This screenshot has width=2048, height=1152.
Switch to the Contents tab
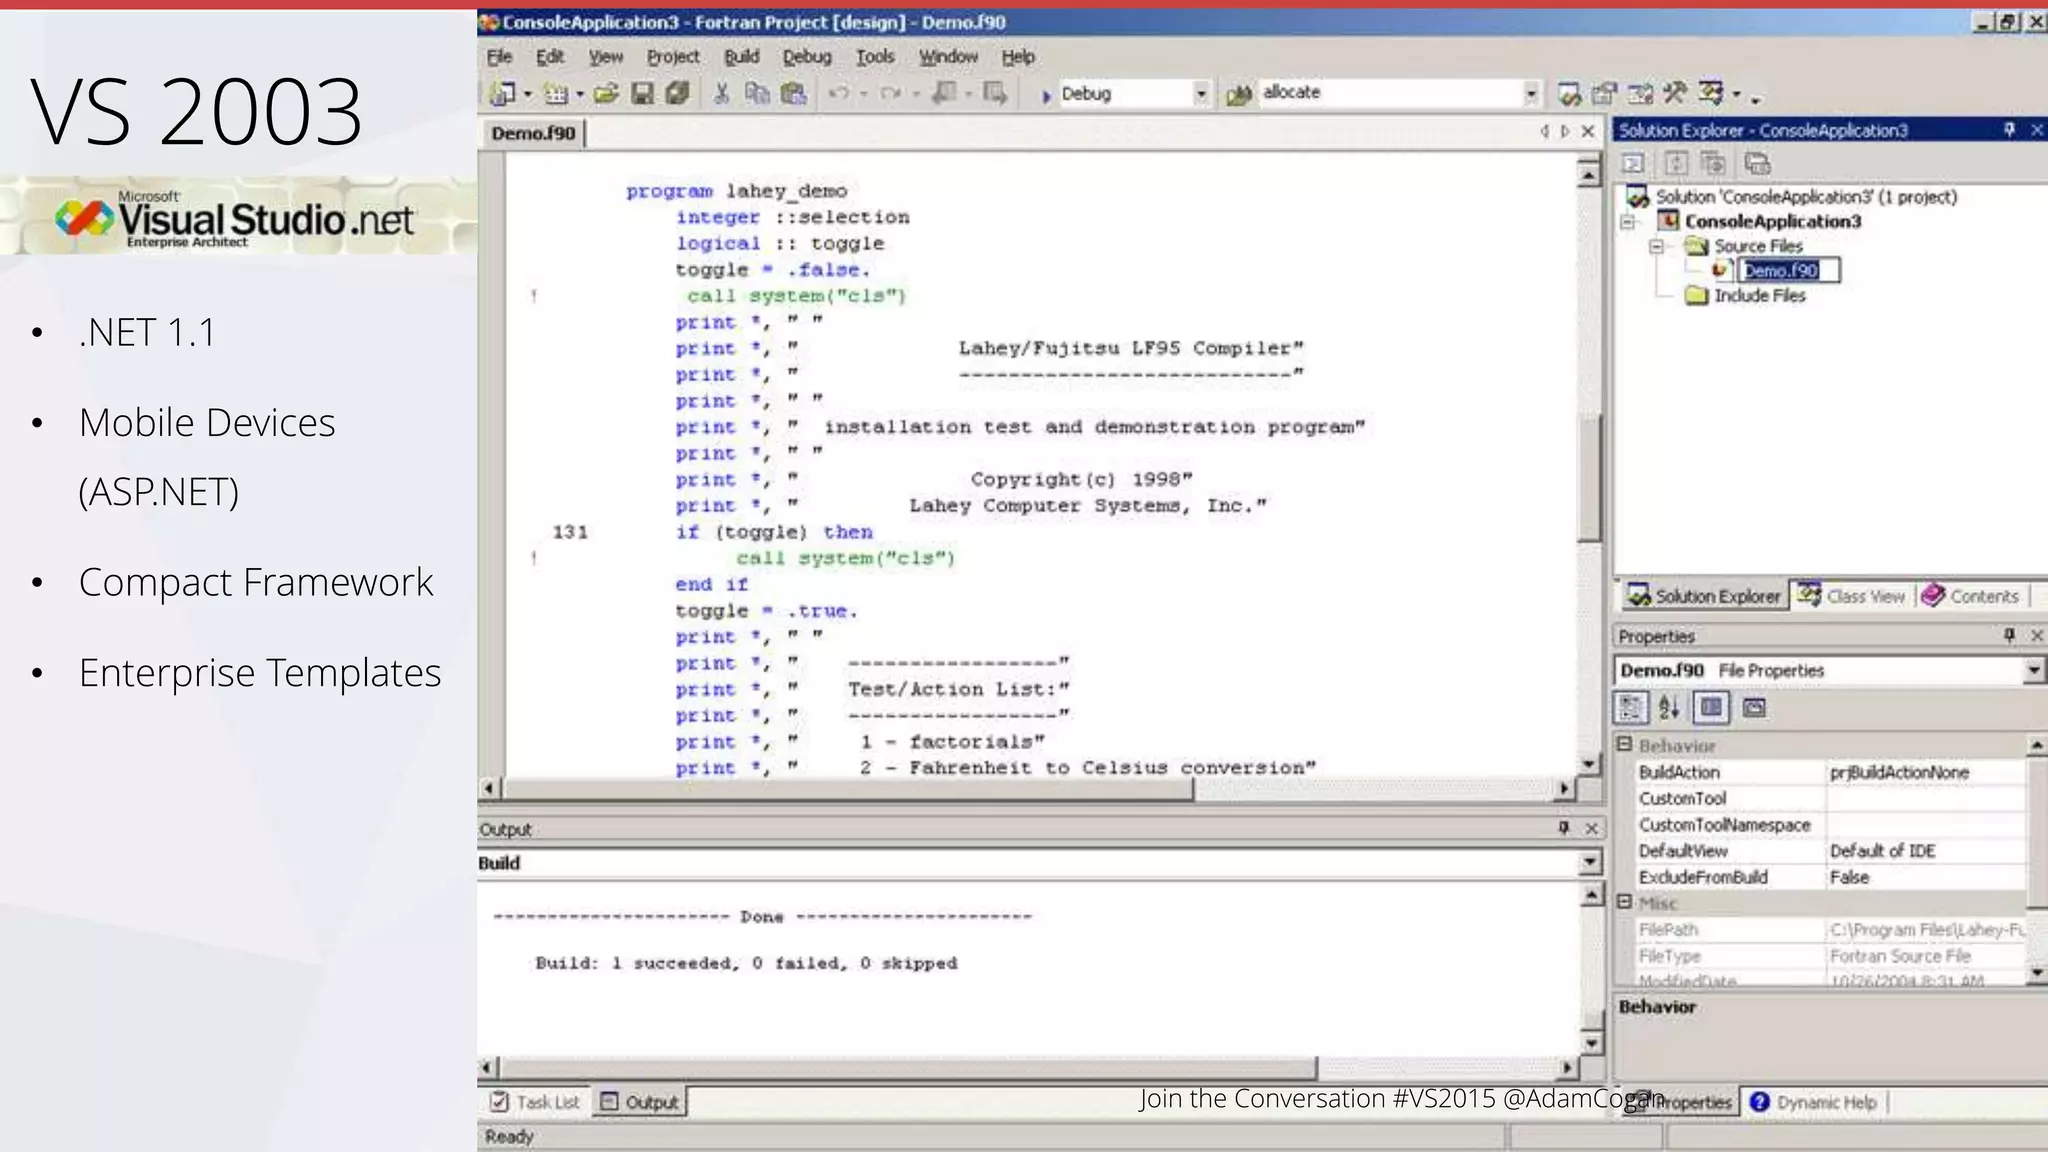coord(1972,596)
